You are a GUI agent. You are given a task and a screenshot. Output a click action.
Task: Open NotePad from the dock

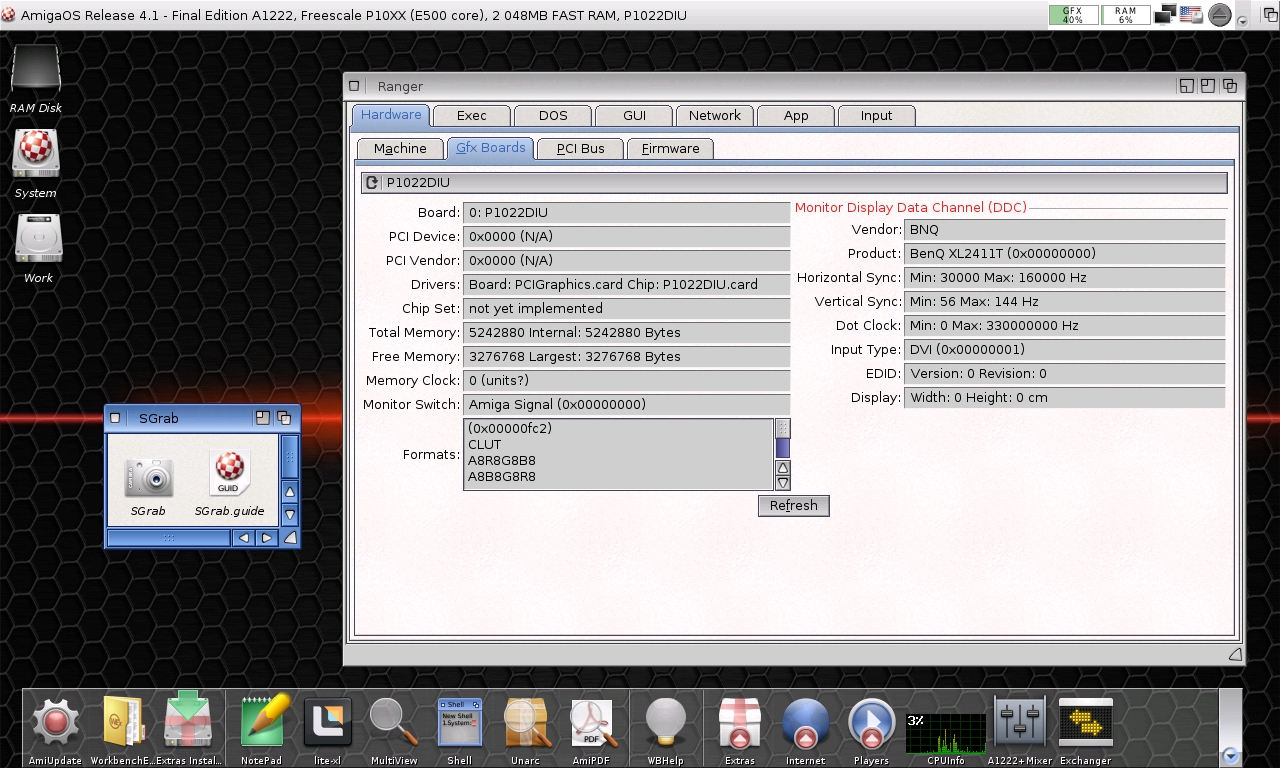[262, 723]
